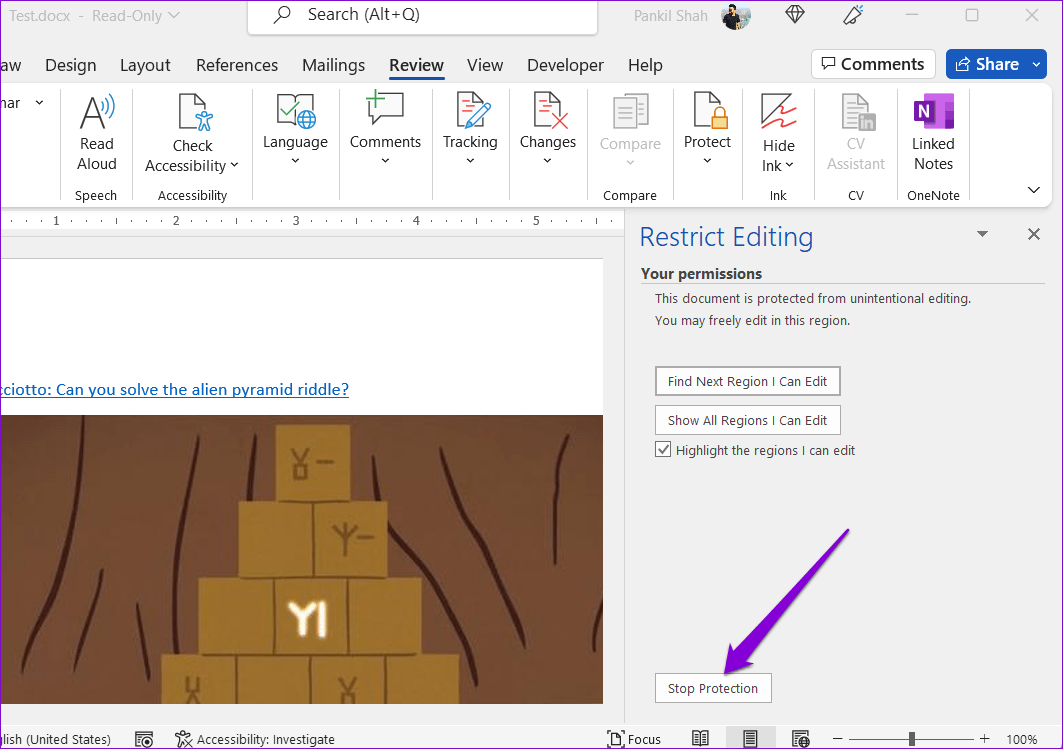This screenshot has width=1063, height=749.
Task: Click the Changes icon in ribbon
Action: pyautogui.click(x=547, y=111)
